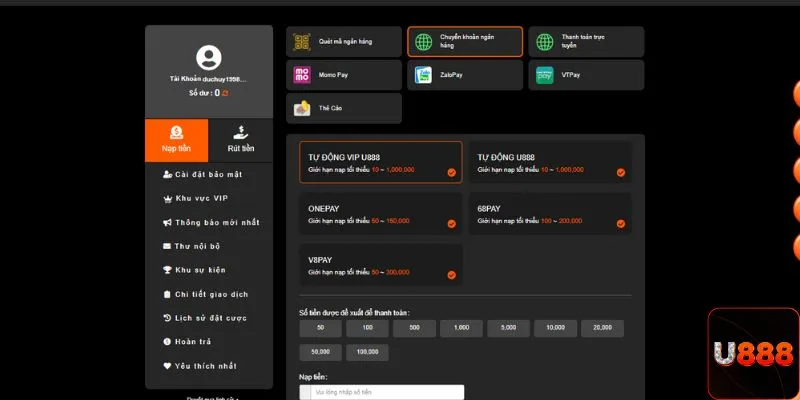
Task: Pick the 20,000 suggested amount
Action: click(602, 328)
